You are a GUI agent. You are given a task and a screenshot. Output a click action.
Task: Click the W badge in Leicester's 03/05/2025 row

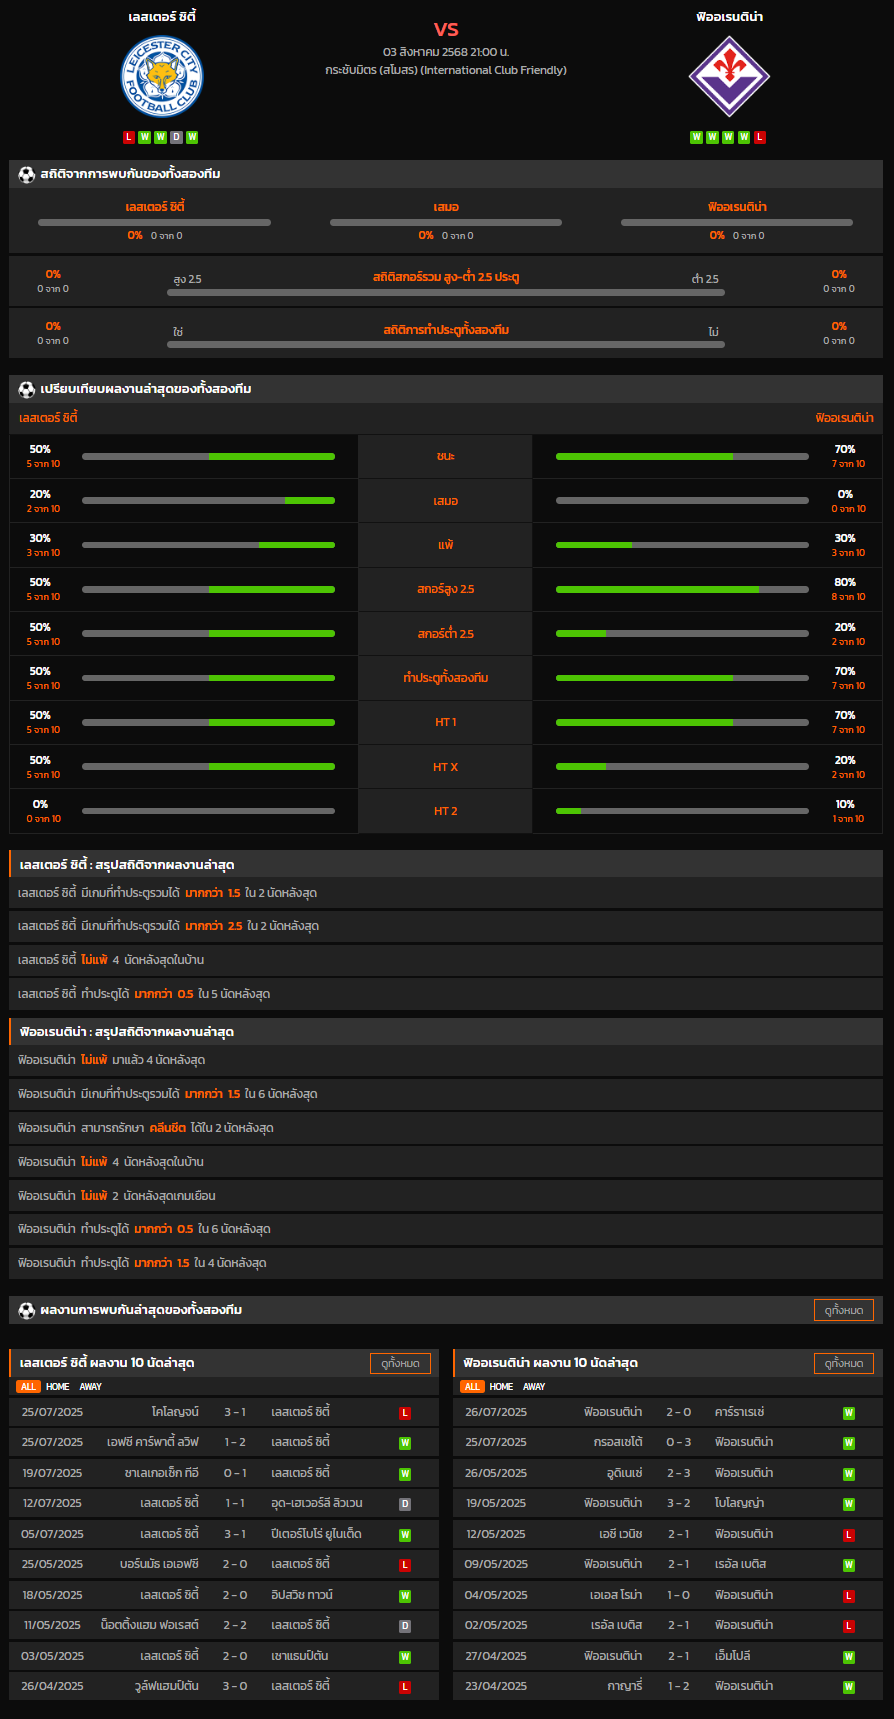click(405, 1657)
